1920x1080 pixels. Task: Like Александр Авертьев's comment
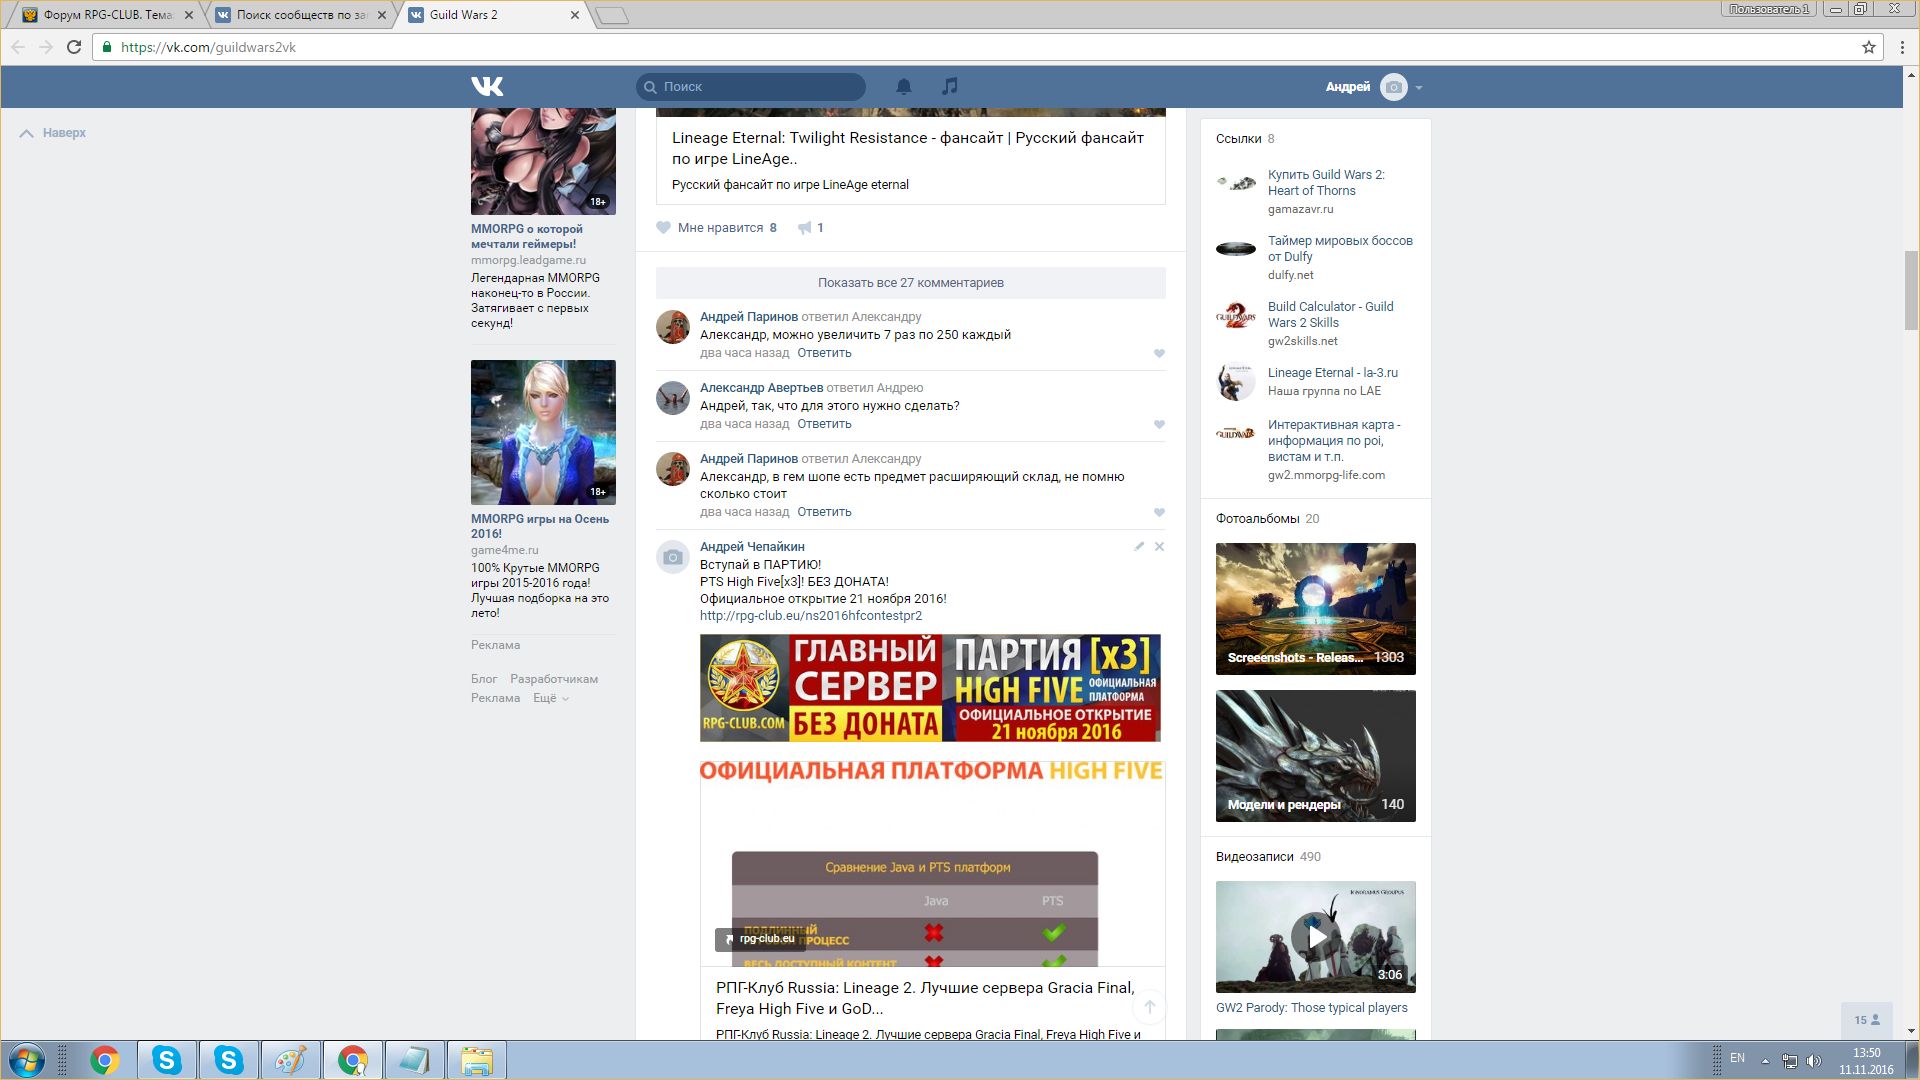point(1159,425)
